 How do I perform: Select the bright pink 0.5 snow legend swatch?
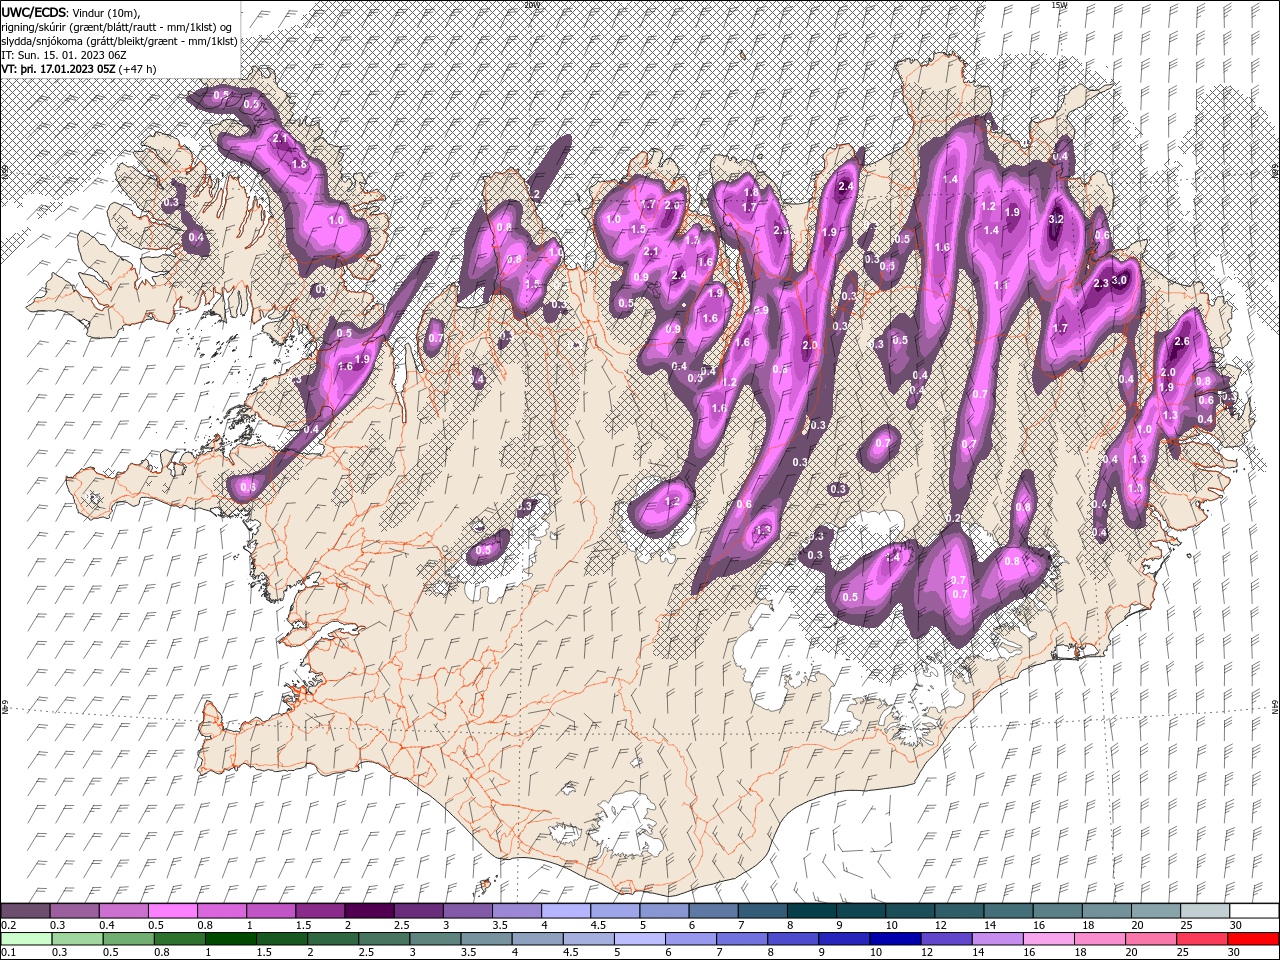(x=172, y=909)
